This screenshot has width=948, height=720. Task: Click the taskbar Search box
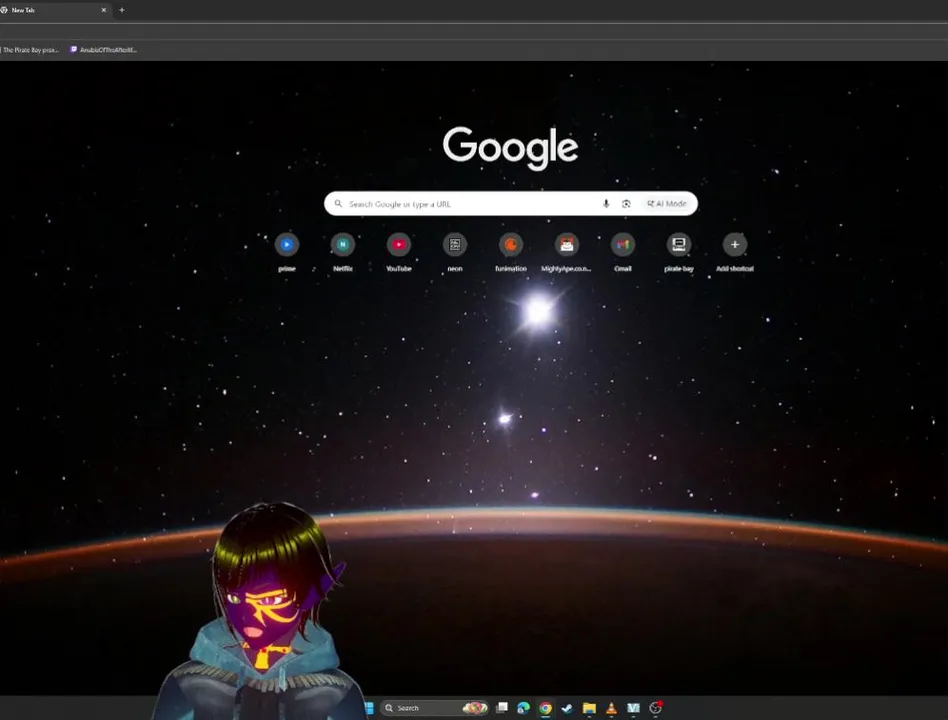[435, 708]
